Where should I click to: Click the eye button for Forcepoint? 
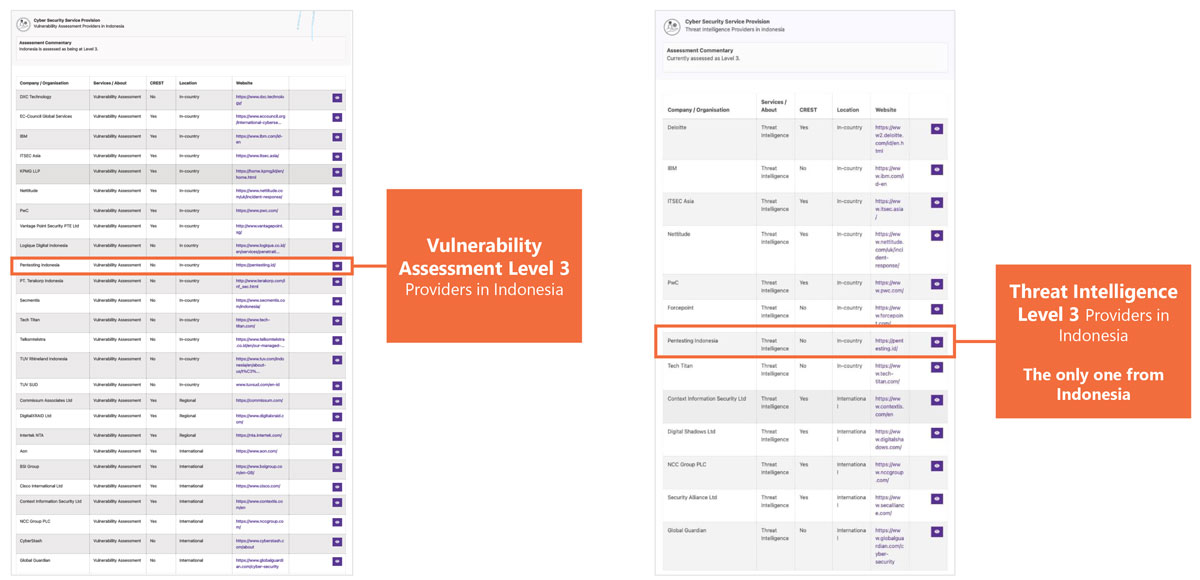(x=937, y=309)
